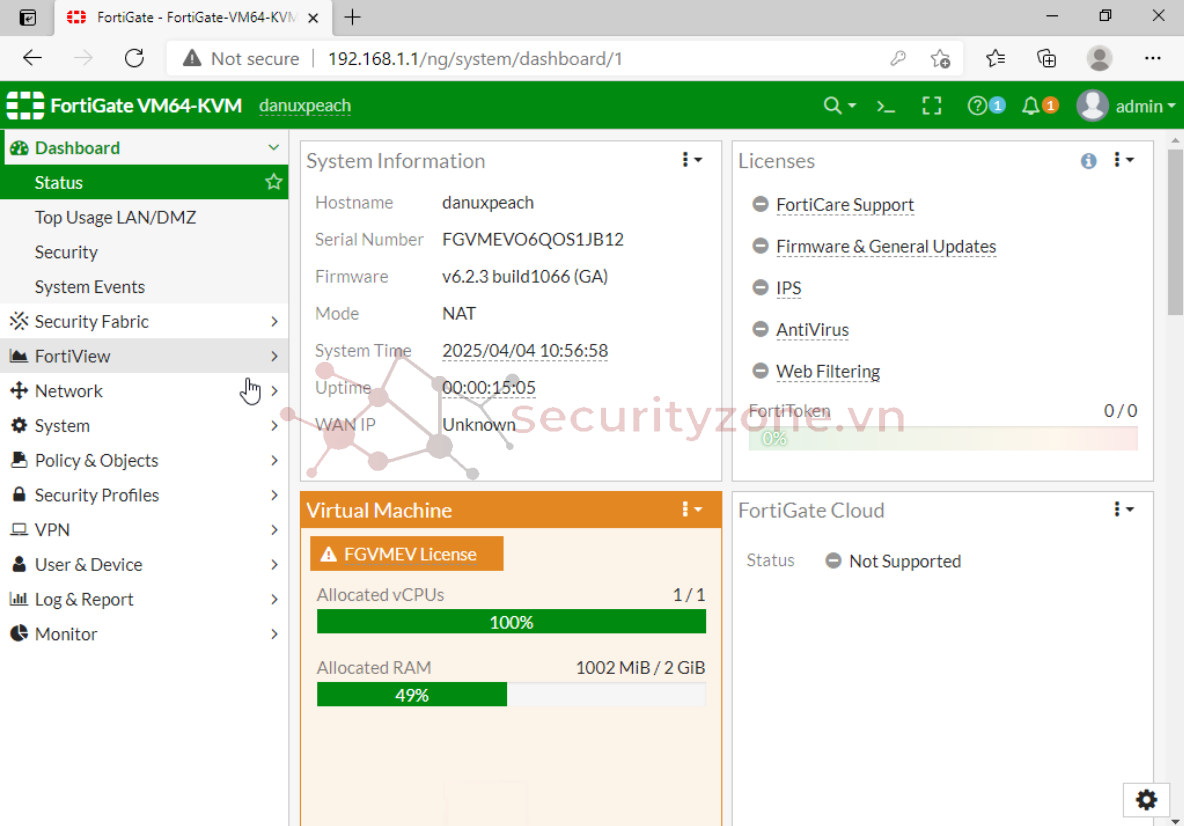Click the Status favorite star icon
The width and height of the screenshot is (1184, 826).
273,182
